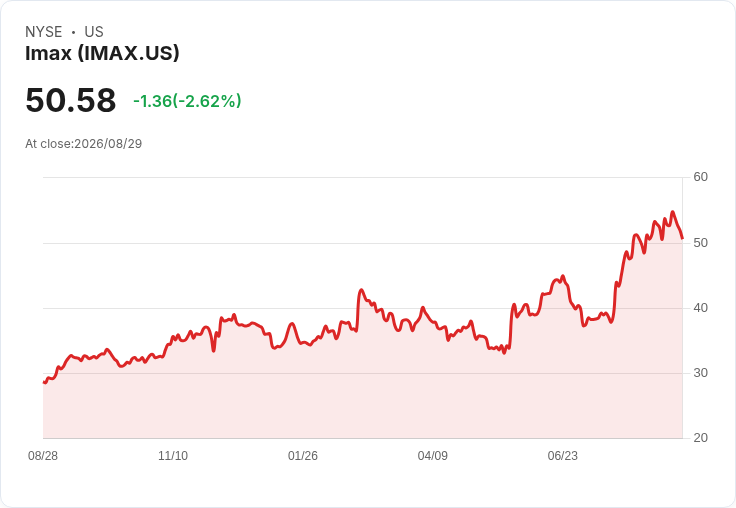The height and width of the screenshot is (508, 736).
Task: Click the 30 y-axis price label
Action: (x=700, y=373)
